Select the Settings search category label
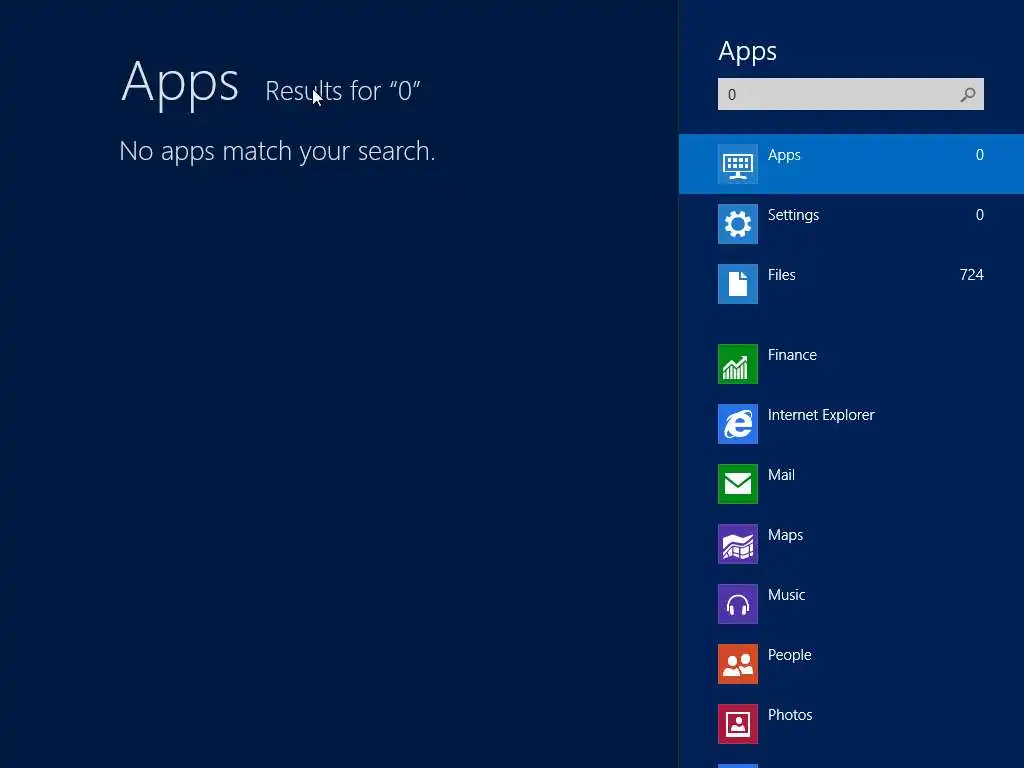The width and height of the screenshot is (1024, 768). point(793,216)
